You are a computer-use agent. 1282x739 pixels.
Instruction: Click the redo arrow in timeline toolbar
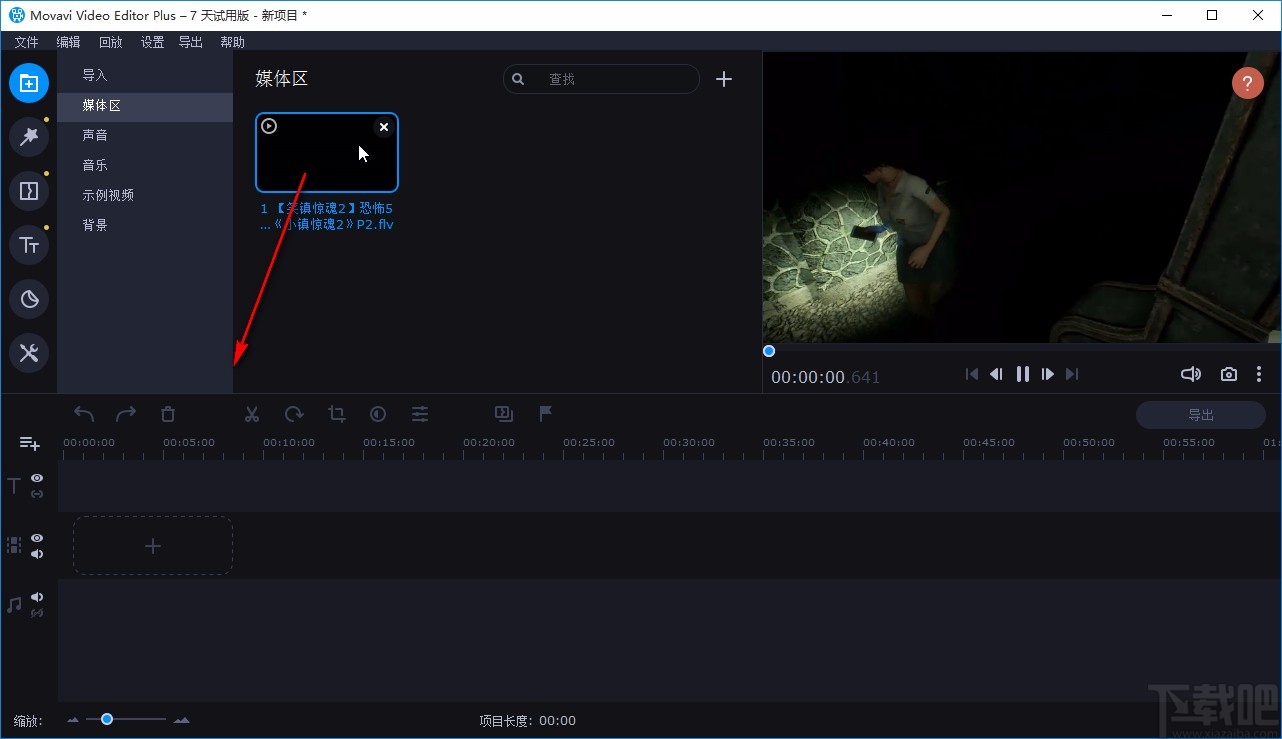[x=126, y=414]
